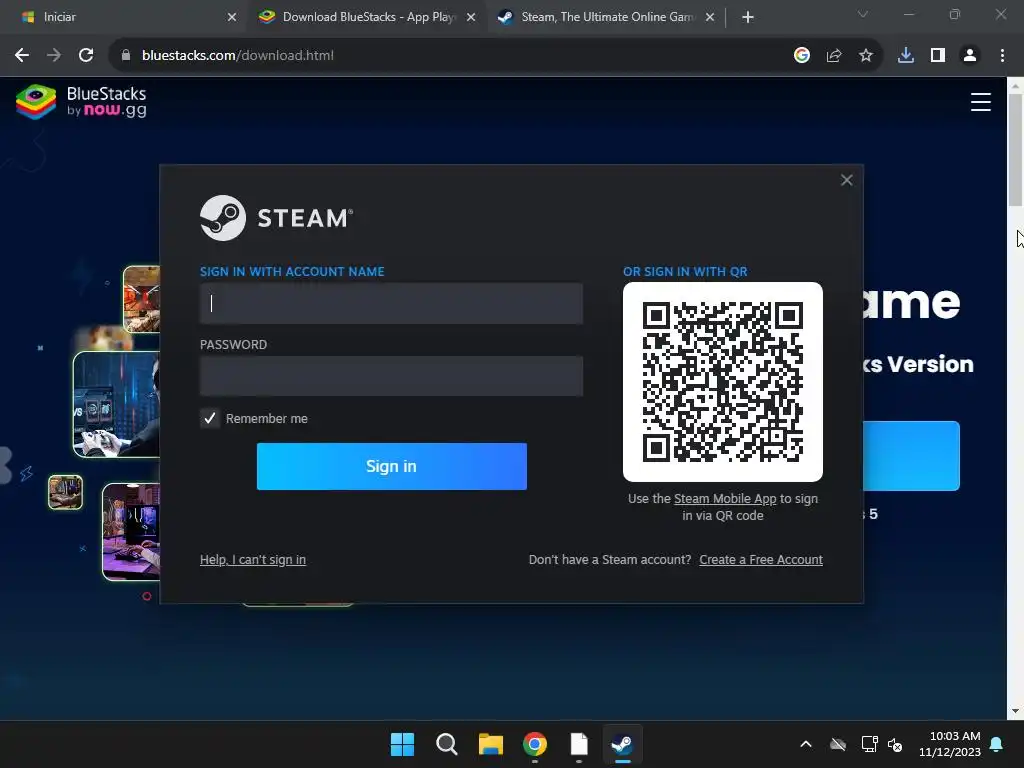Click the cloud sync tray icon
The image size is (1024, 768).
(x=838, y=744)
